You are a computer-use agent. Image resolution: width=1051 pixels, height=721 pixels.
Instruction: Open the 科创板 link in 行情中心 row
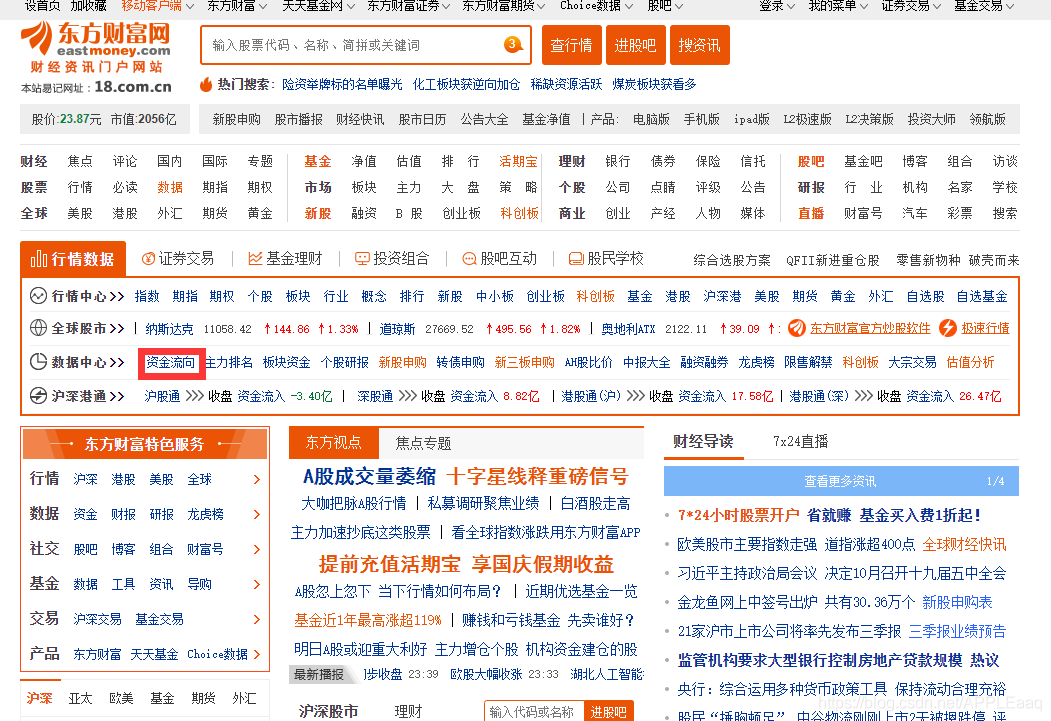pyautogui.click(x=595, y=296)
